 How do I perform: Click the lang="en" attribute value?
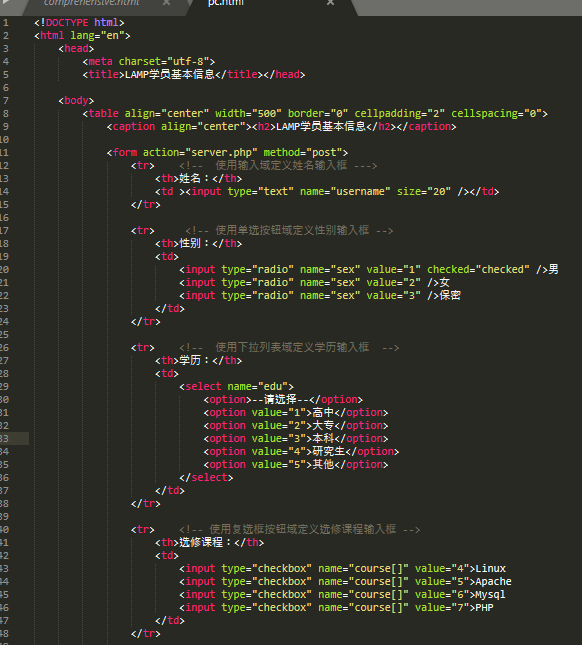(112, 36)
